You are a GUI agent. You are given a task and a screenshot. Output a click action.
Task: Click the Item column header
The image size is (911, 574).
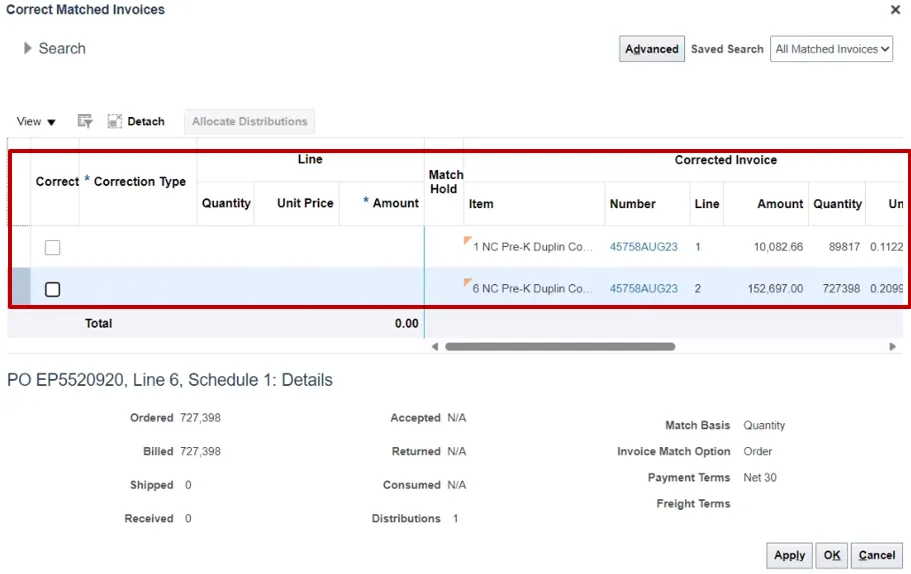click(x=481, y=204)
